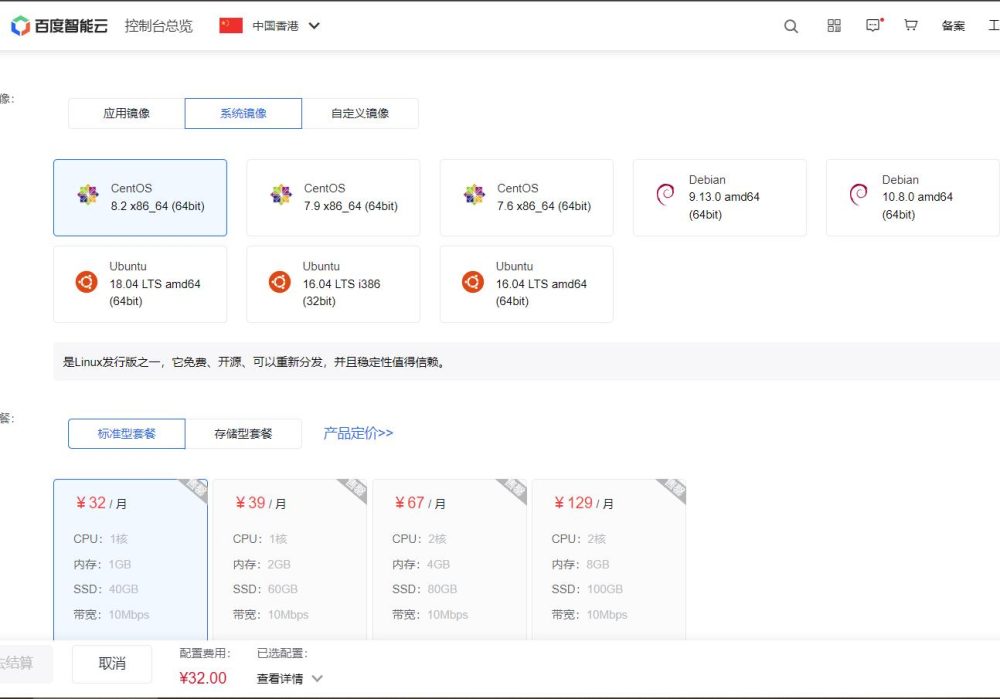
Task: Select CentOS 7.9 x86_64 image card
Action: pyautogui.click(x=333, y=198)
